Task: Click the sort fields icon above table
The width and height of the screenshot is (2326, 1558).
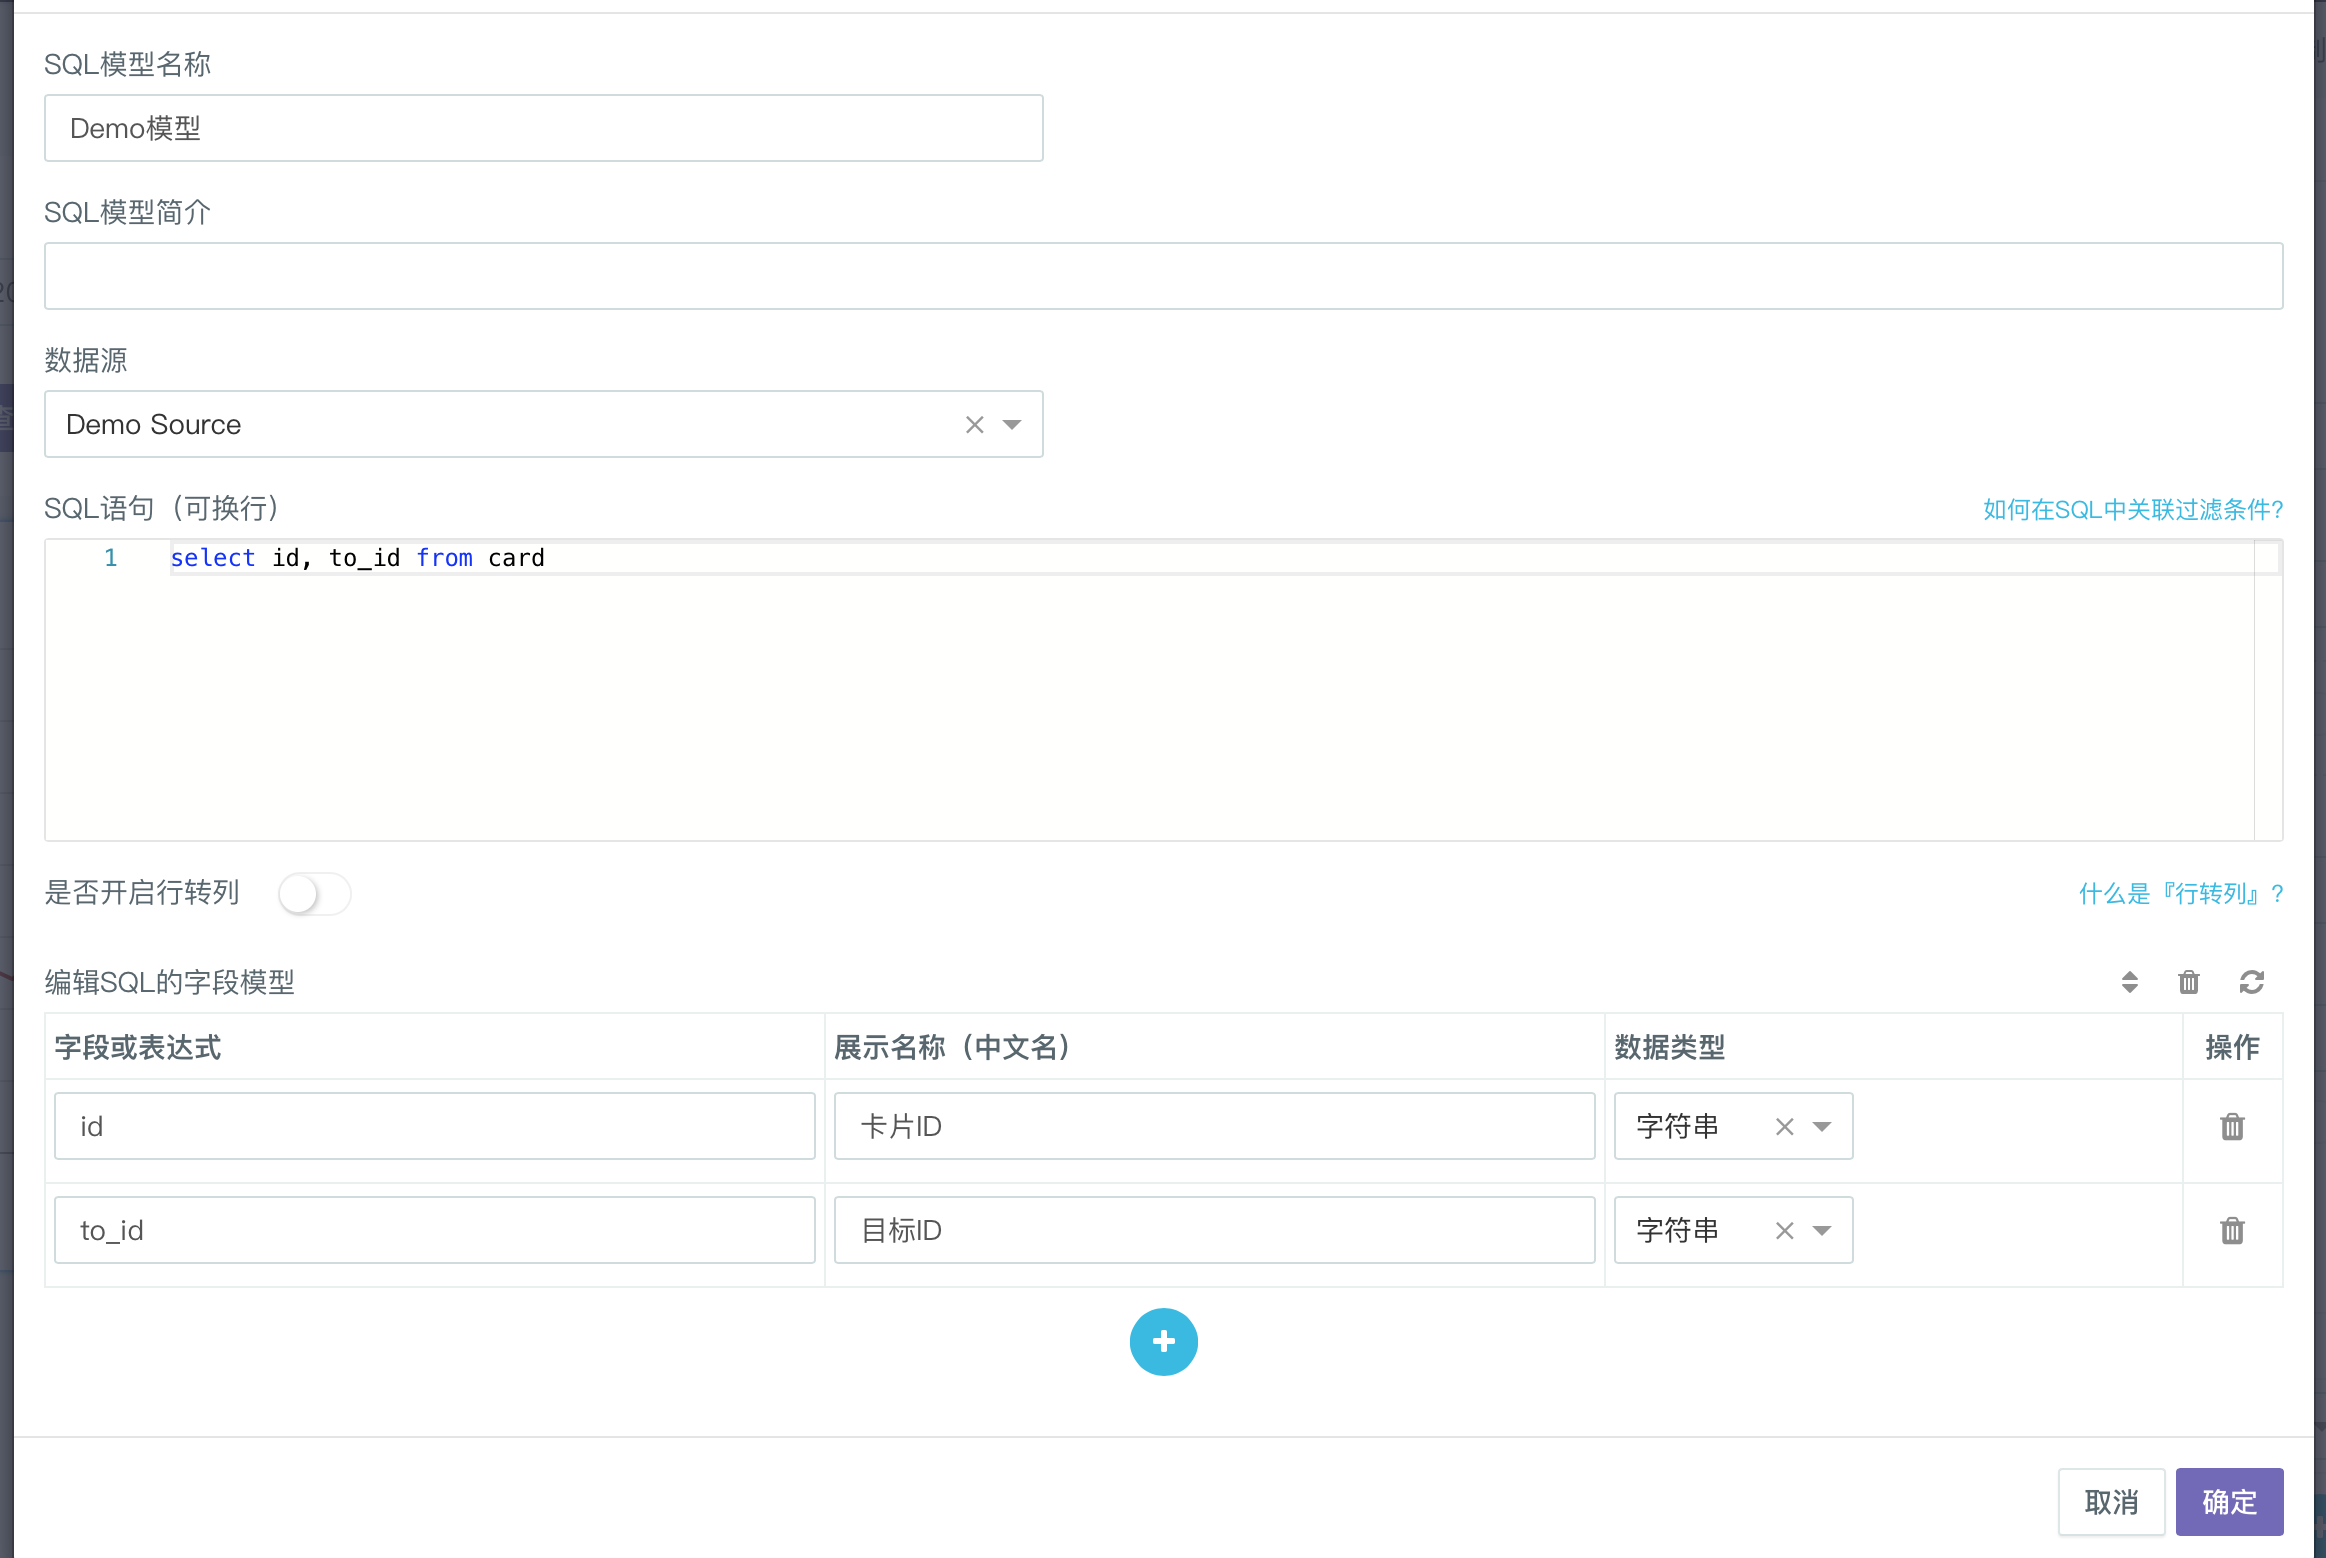Action: (2129, 982)
